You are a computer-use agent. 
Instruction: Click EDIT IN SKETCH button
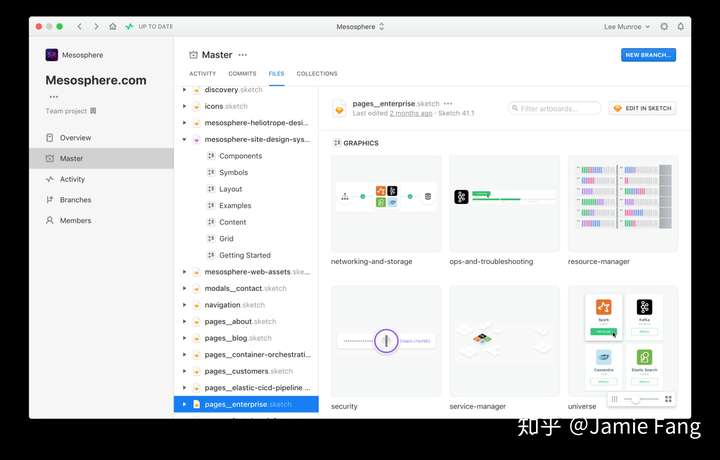pos(642,108)
